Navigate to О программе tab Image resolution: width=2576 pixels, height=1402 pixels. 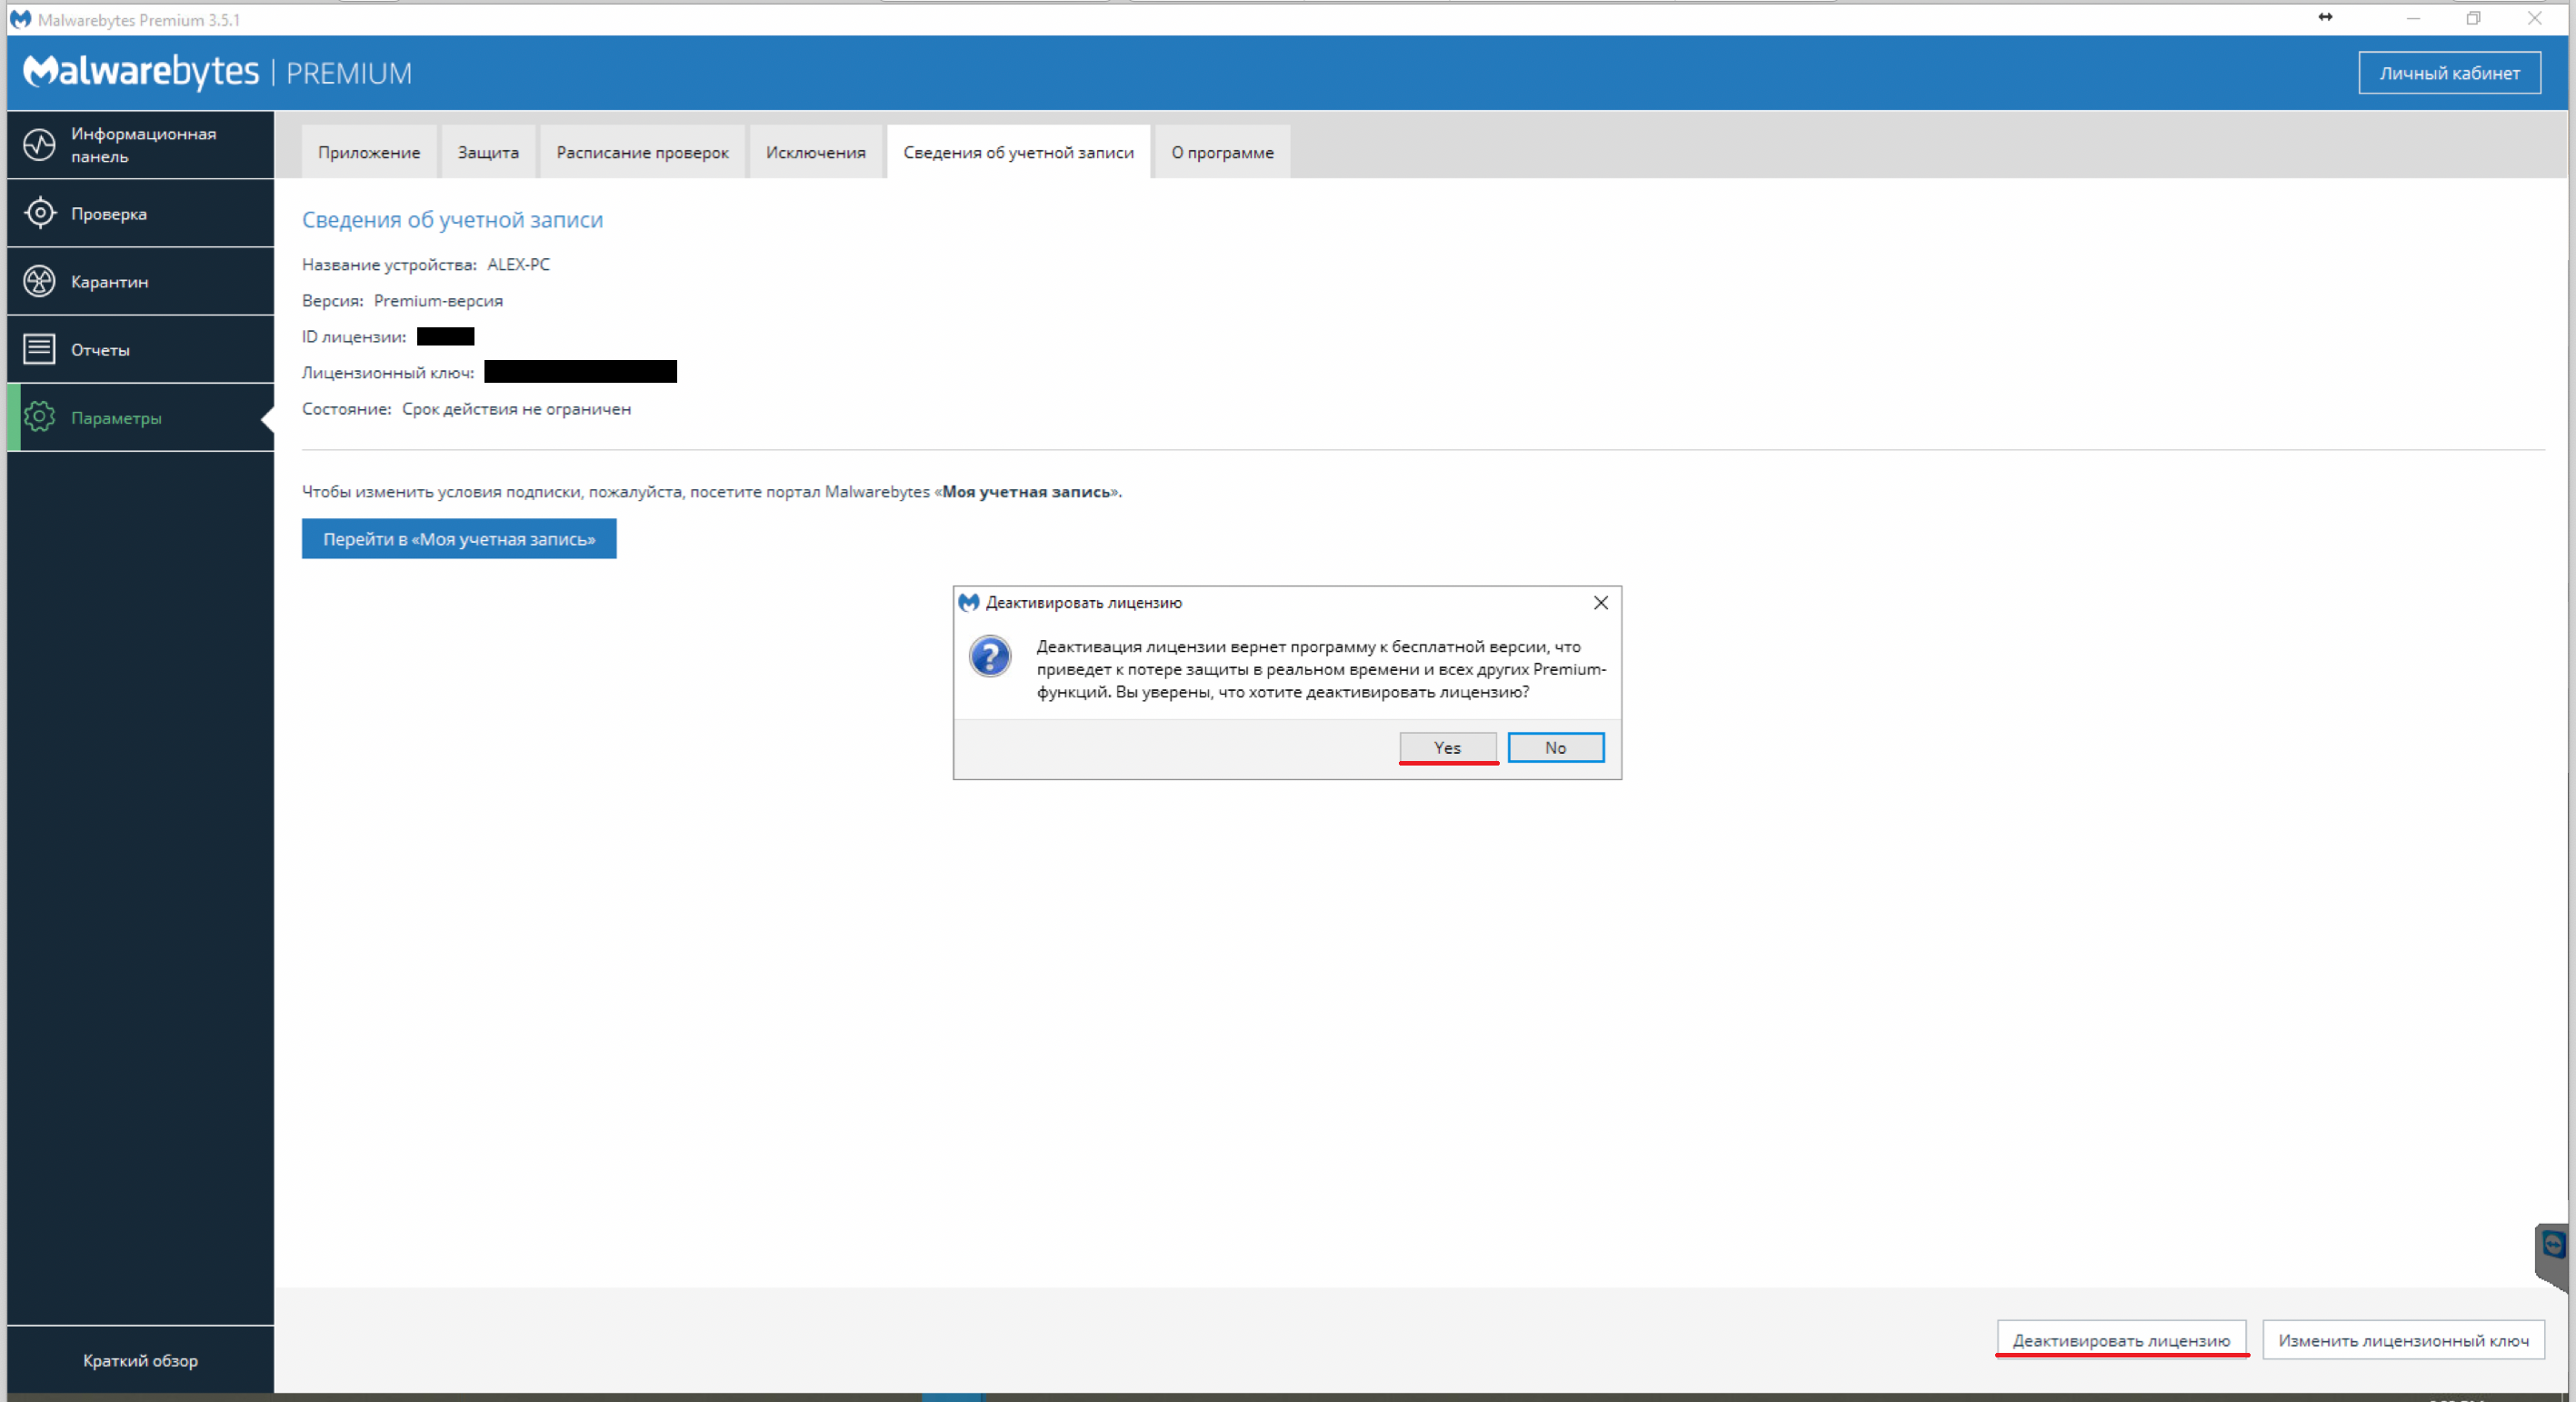1220,150
